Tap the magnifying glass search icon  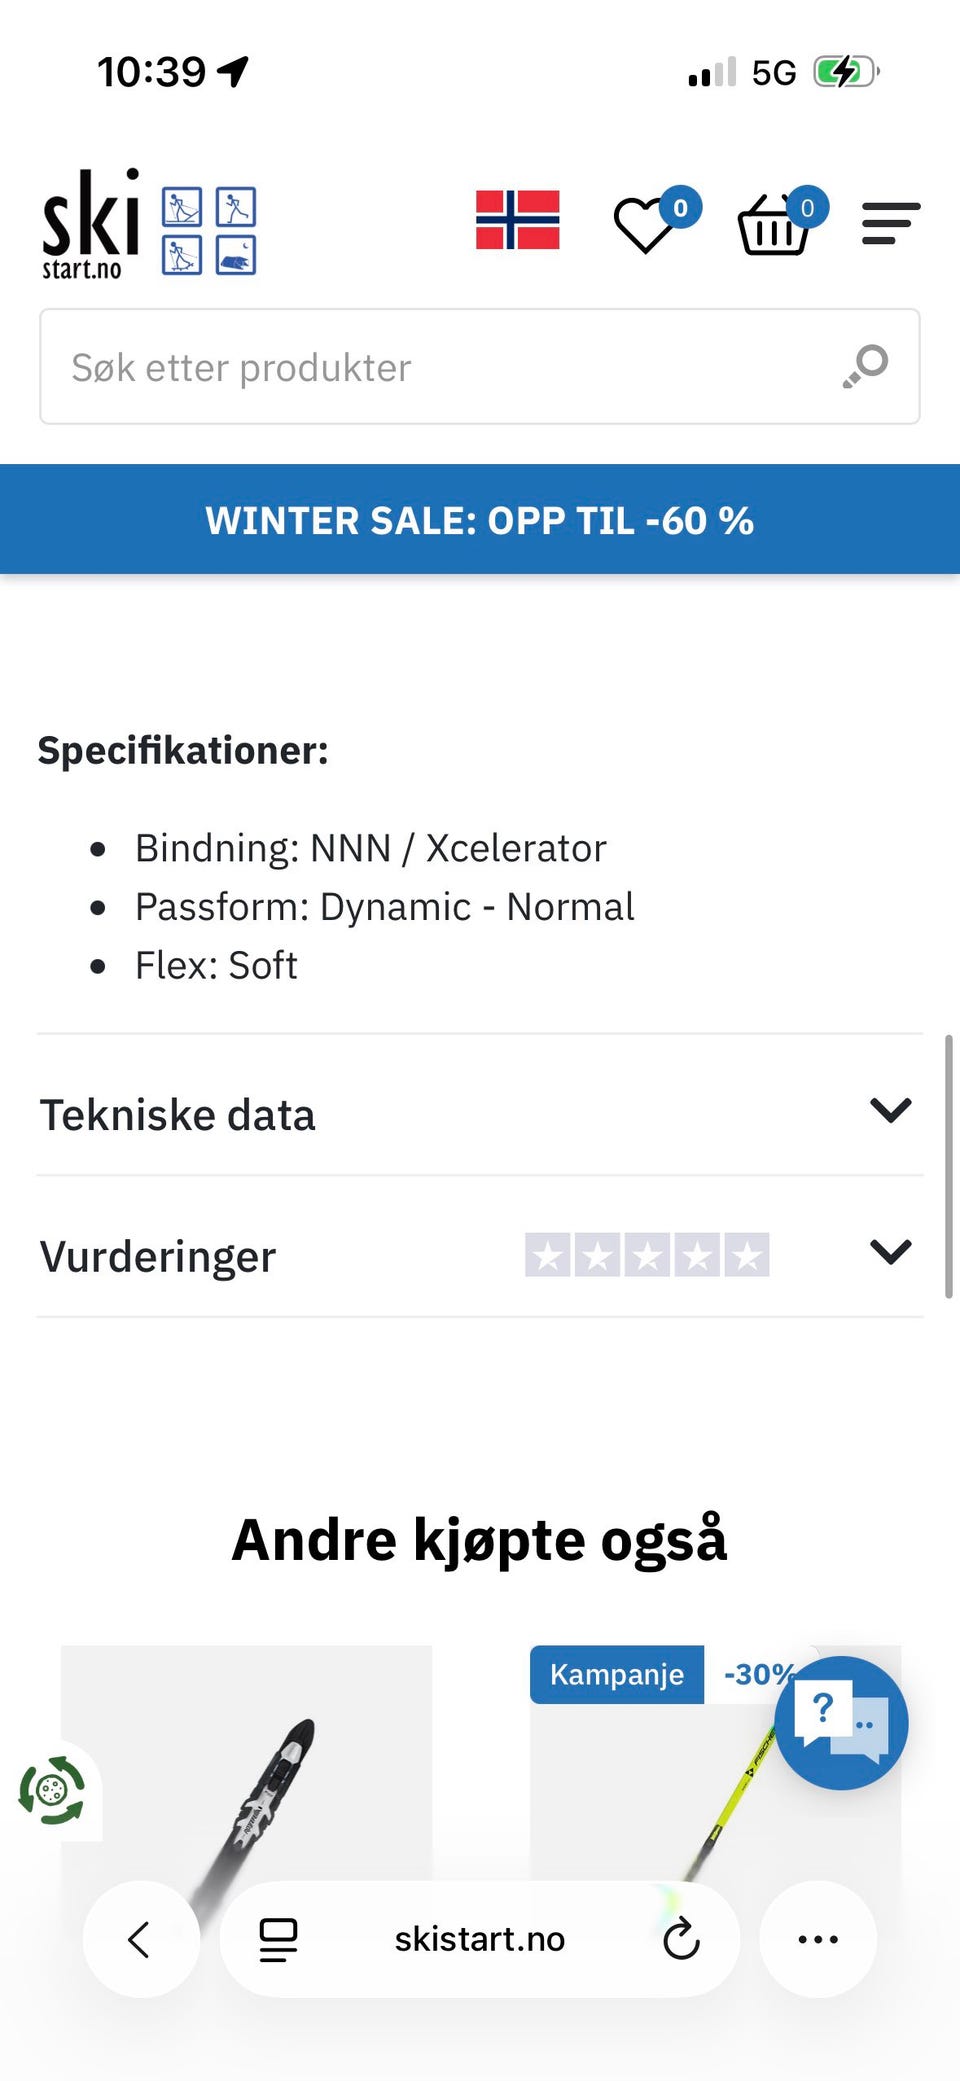coord(866,366)
